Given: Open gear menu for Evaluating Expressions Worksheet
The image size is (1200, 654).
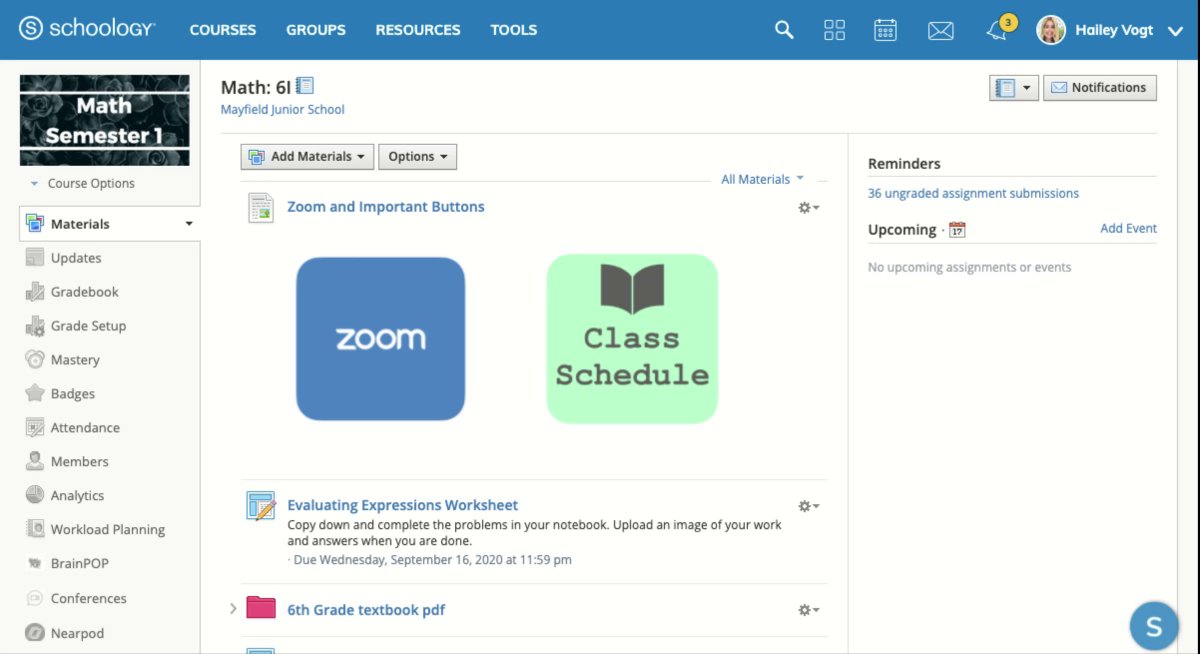Looking at the screenshot, I should pos(808,506).
